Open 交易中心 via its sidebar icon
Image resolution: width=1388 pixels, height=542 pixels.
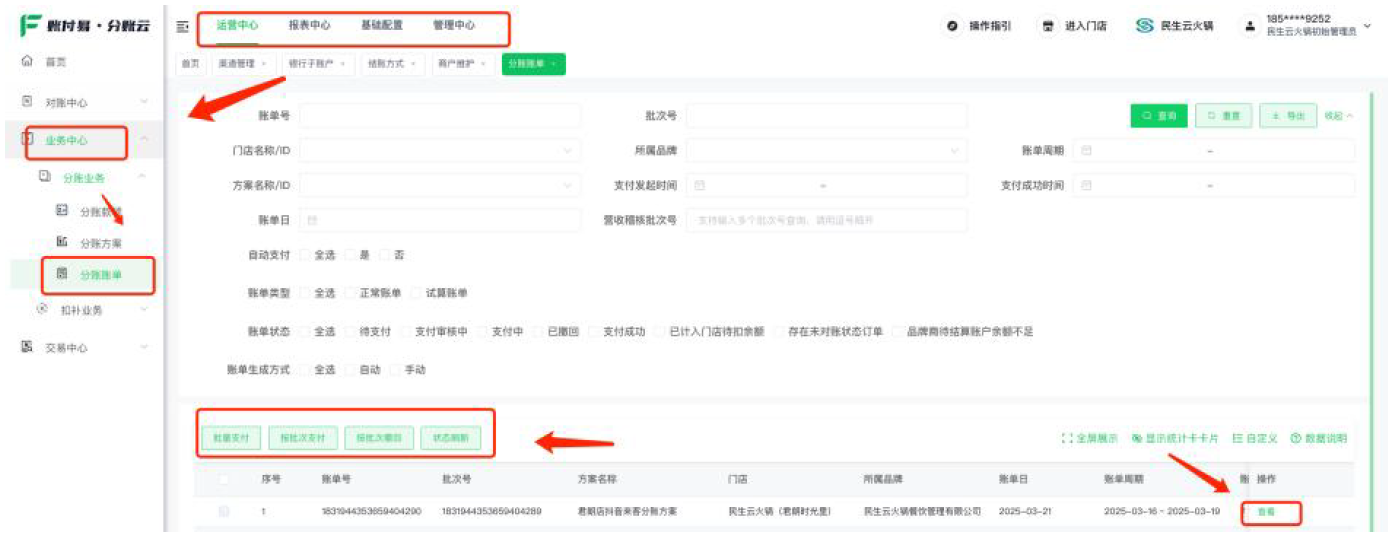click(27, 348)
